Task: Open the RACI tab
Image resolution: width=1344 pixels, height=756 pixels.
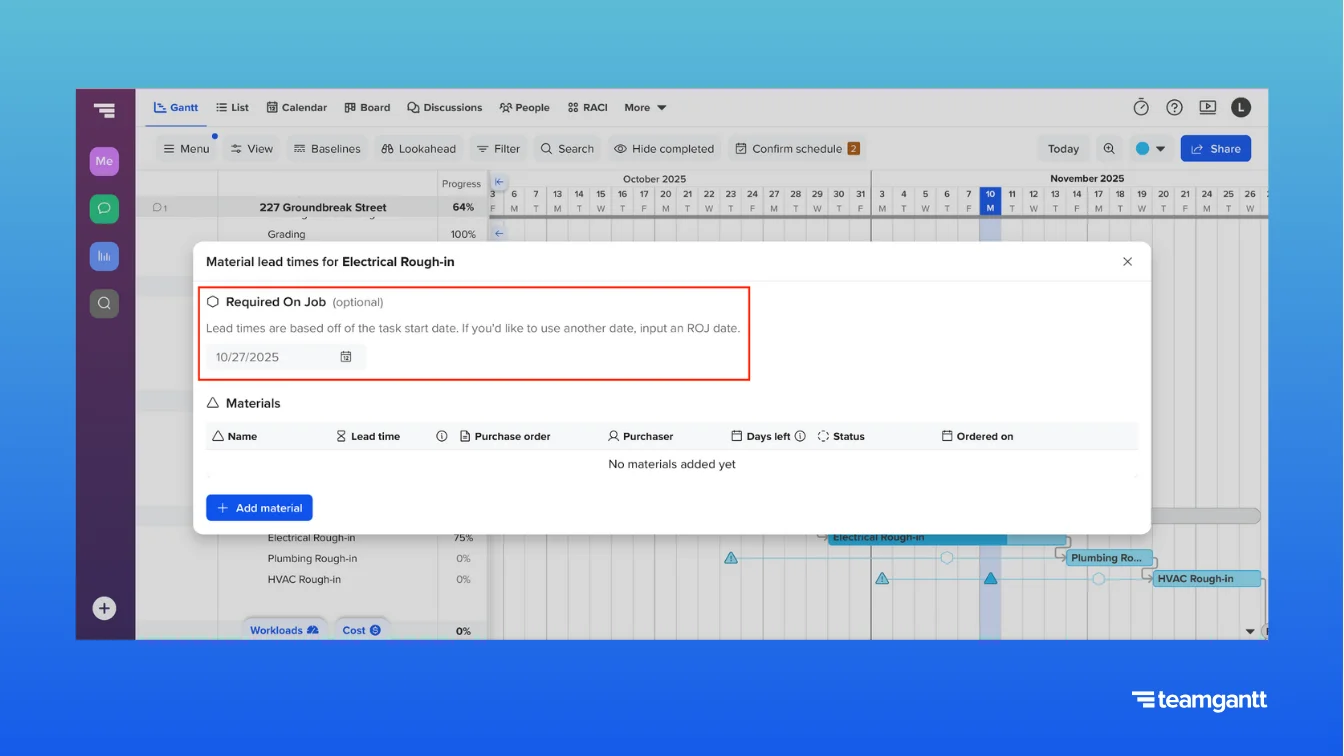Action: pos(588,107)
